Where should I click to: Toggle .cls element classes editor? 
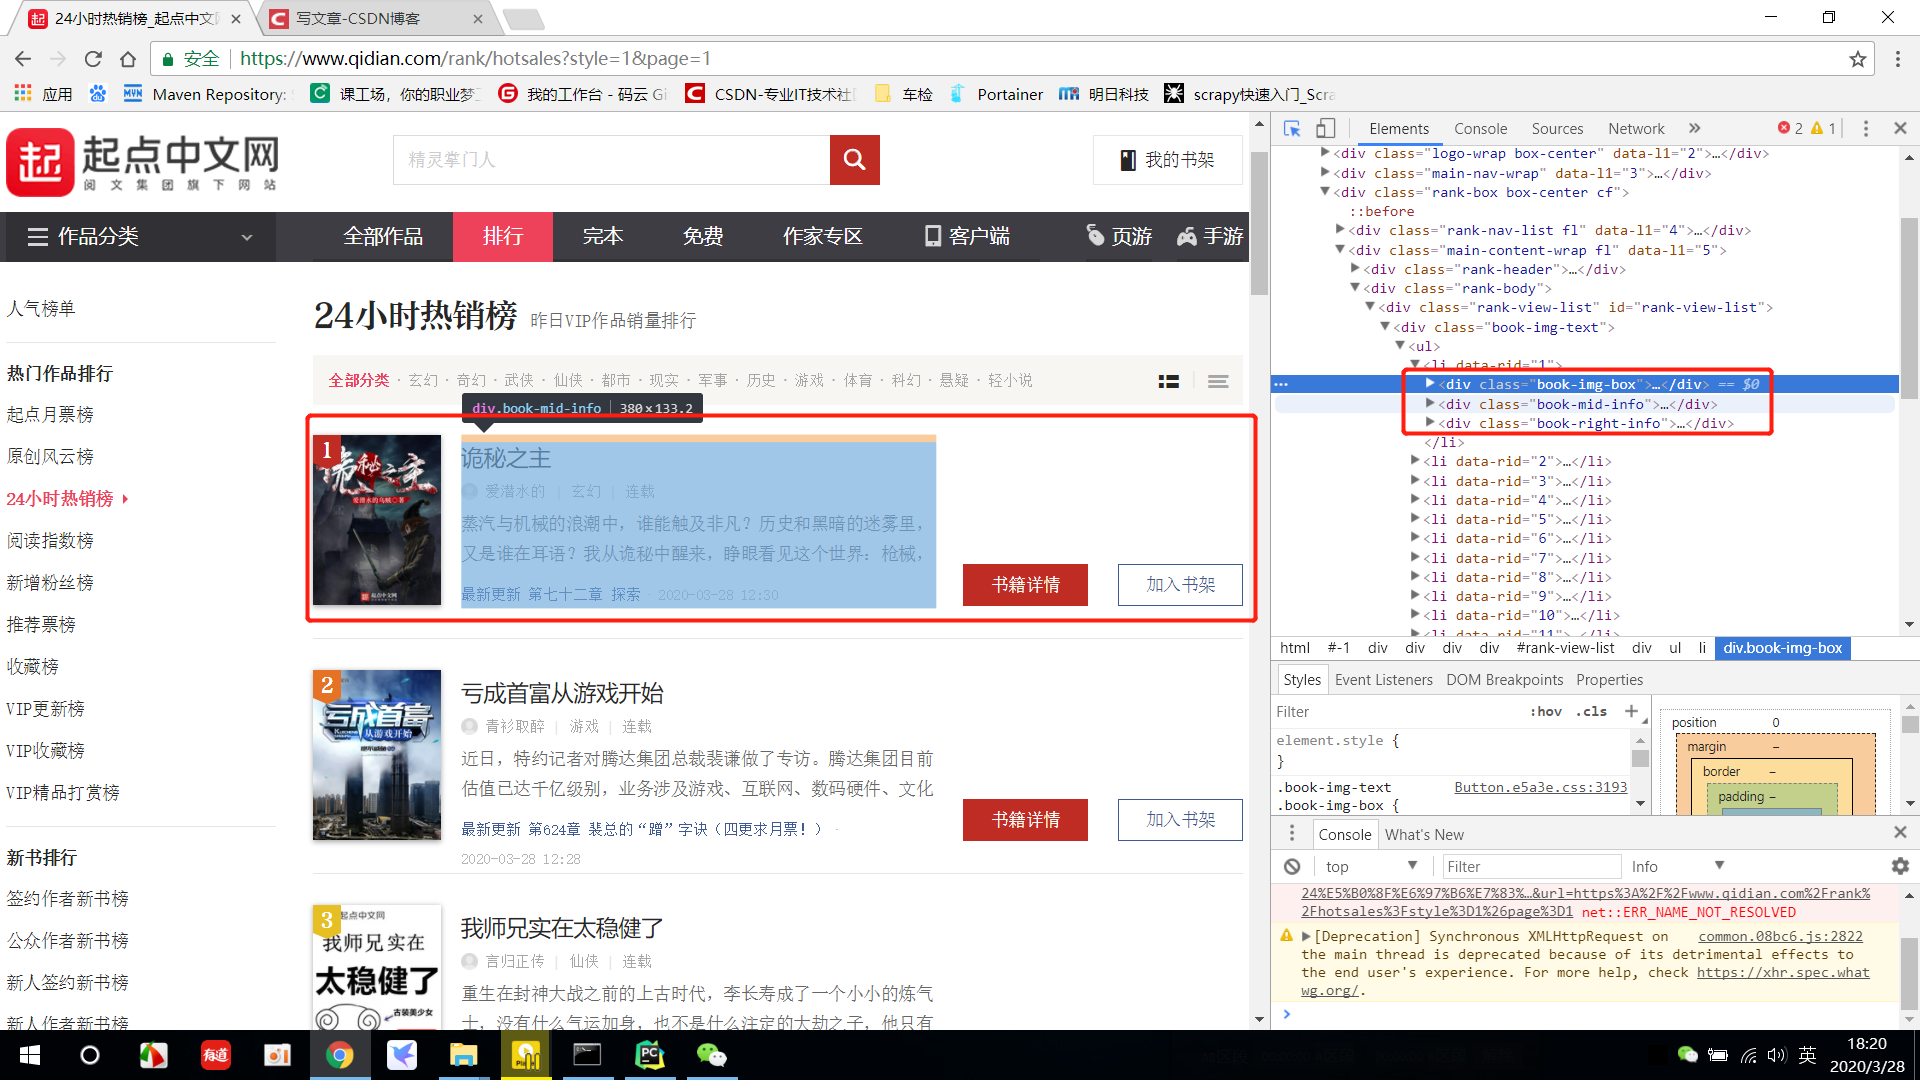pyautogui.click(x=1591, y=711)
